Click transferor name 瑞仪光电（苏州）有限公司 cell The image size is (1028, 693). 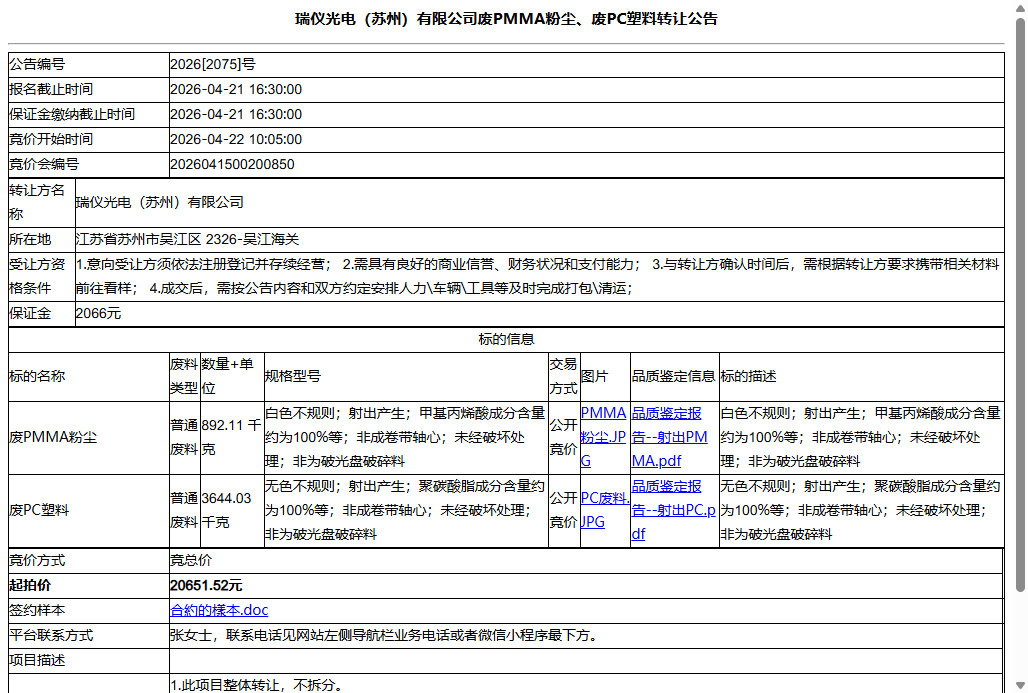(540, 203)
